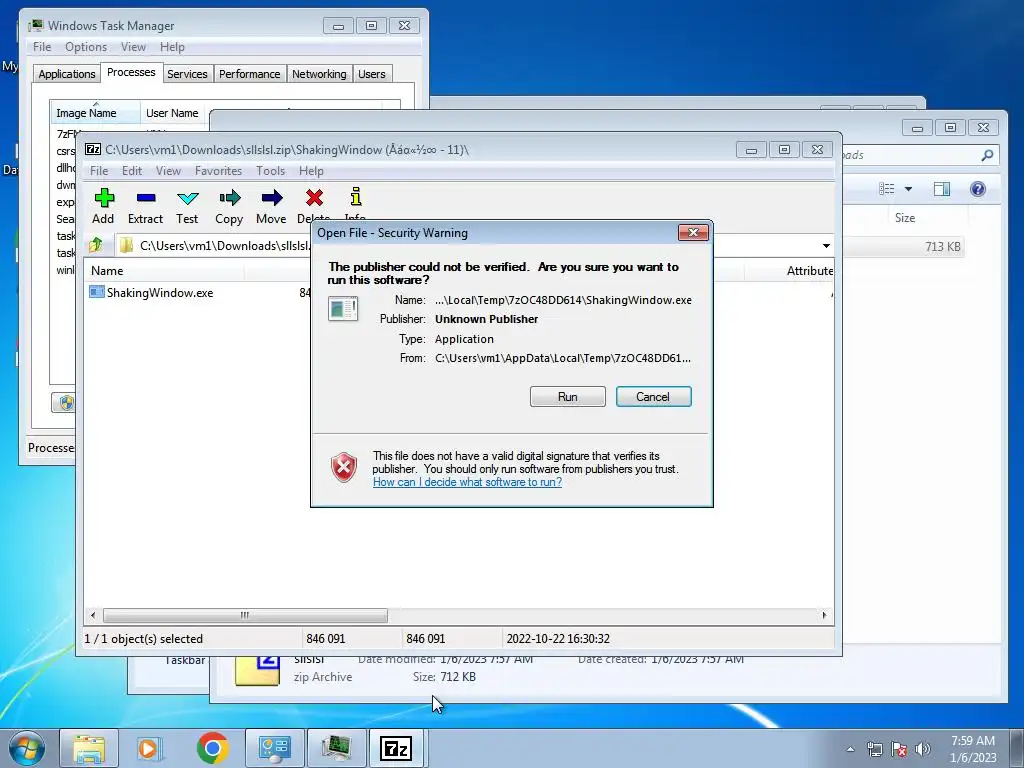Show hidden tray icons arrow

tap(850, 749)
